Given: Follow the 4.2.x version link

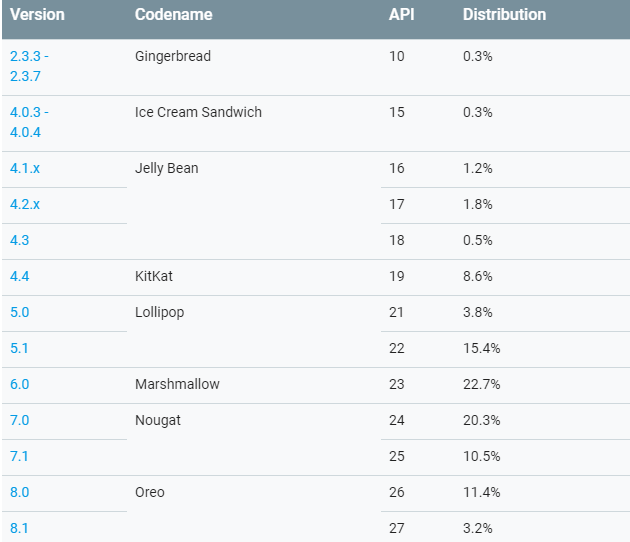Looking at the screenshot, I should pos(25,204).
